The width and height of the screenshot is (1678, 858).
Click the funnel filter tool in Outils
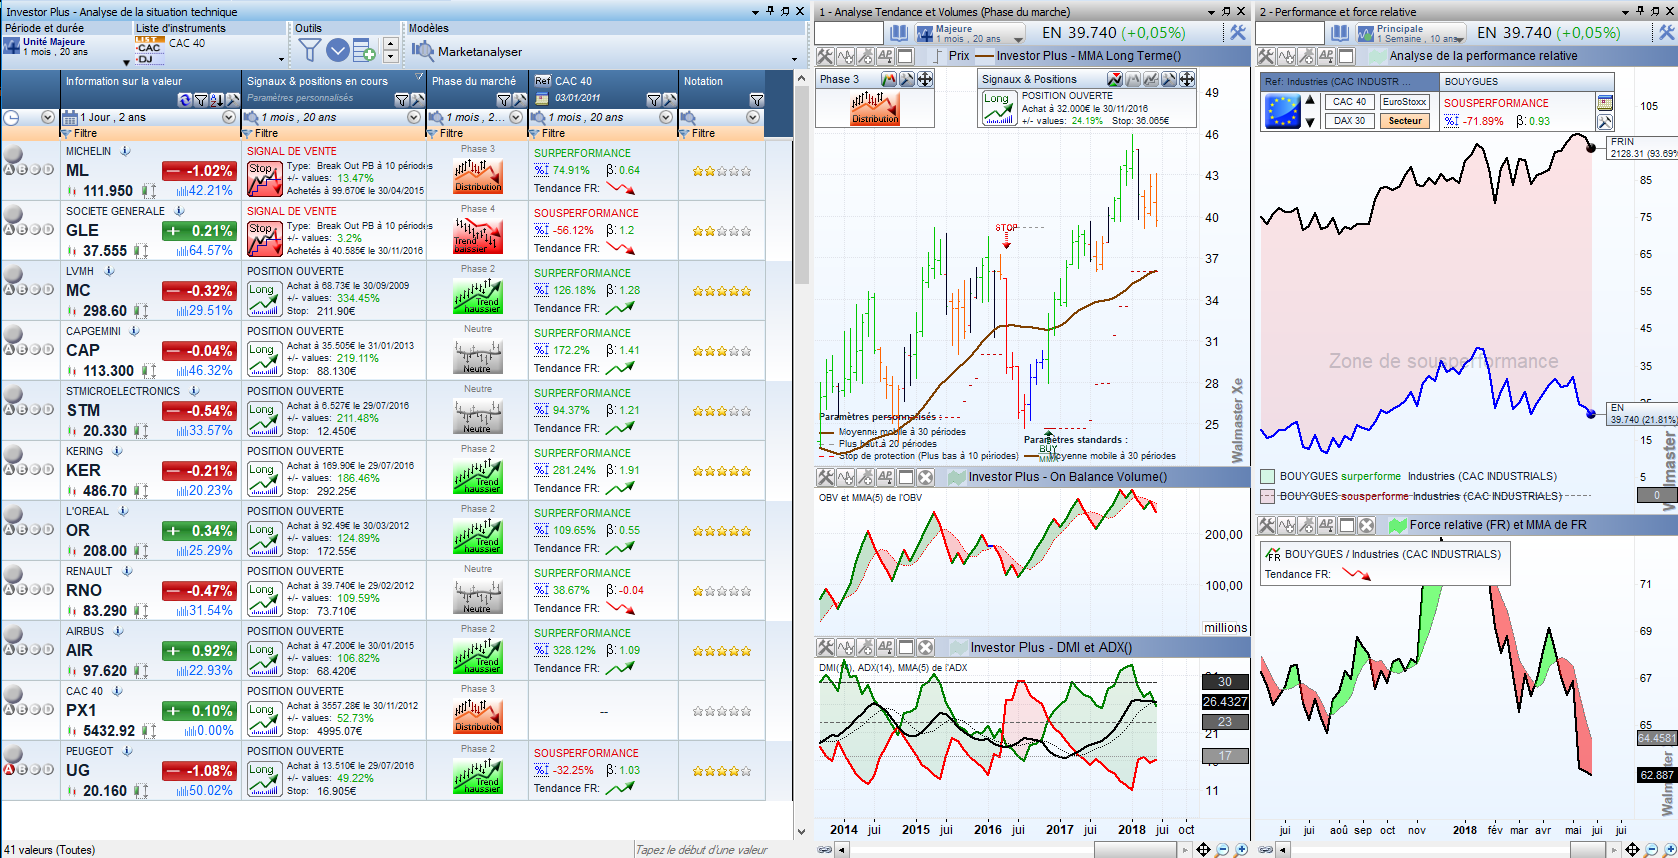pos(310,50)
